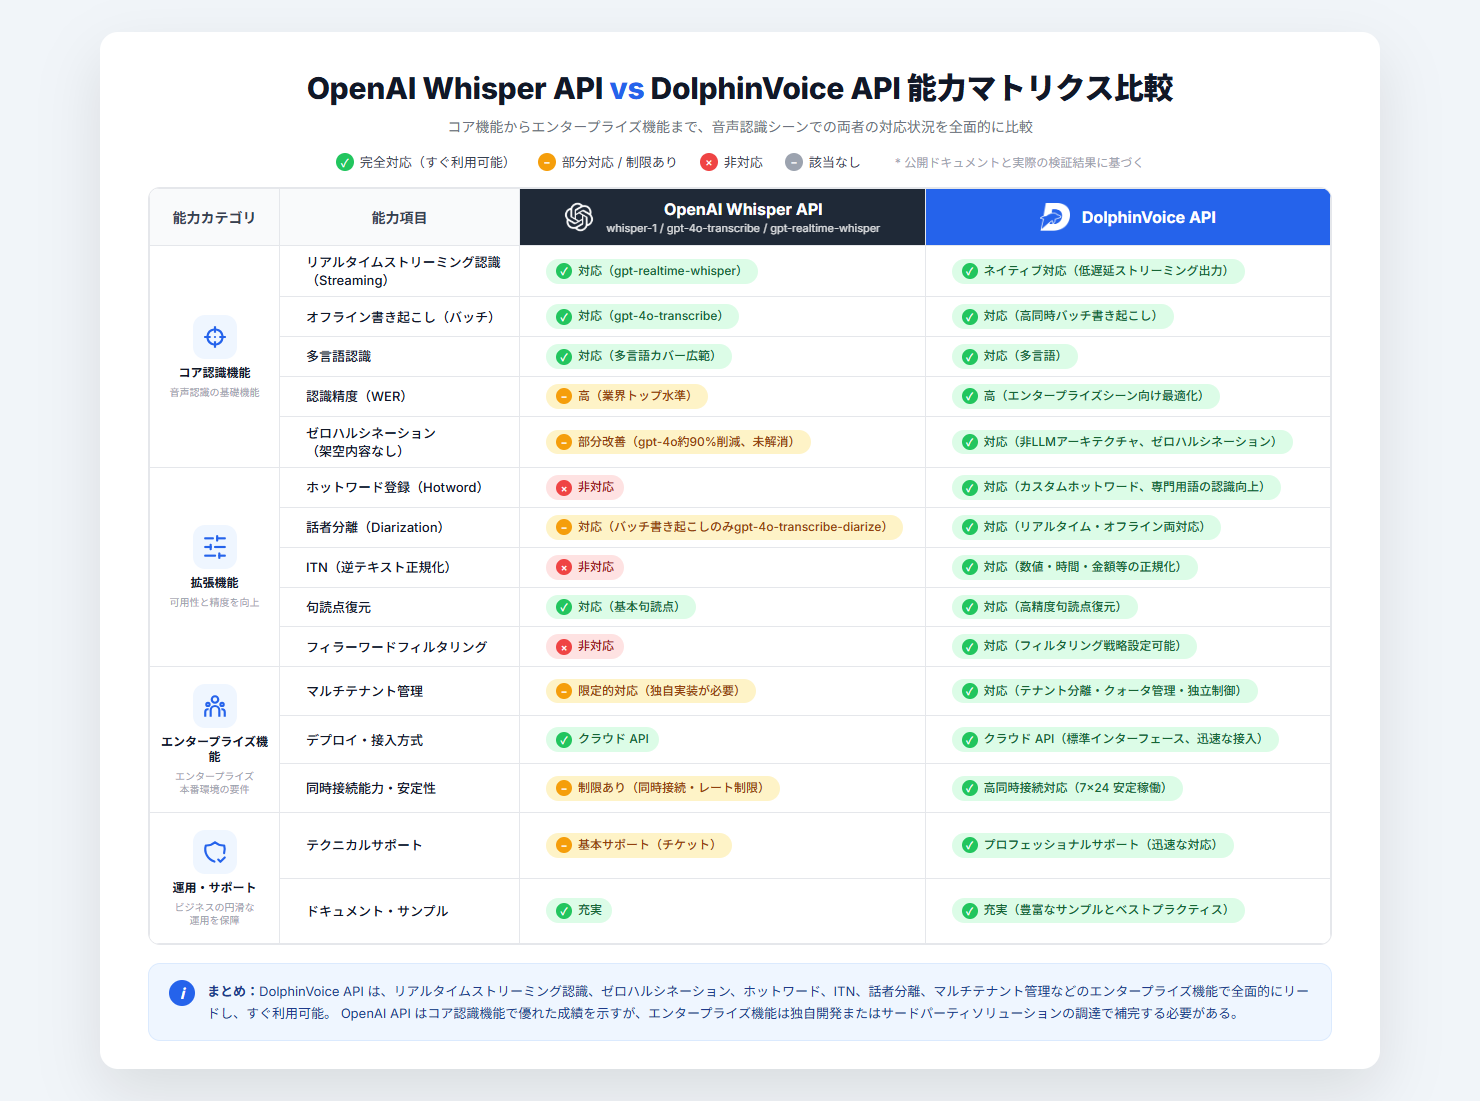The width and height of the screenshot is (1480, 1101).
Task: Click the 対応 (カスタムホットワード) badge
Action: [x=1116, y=488]
